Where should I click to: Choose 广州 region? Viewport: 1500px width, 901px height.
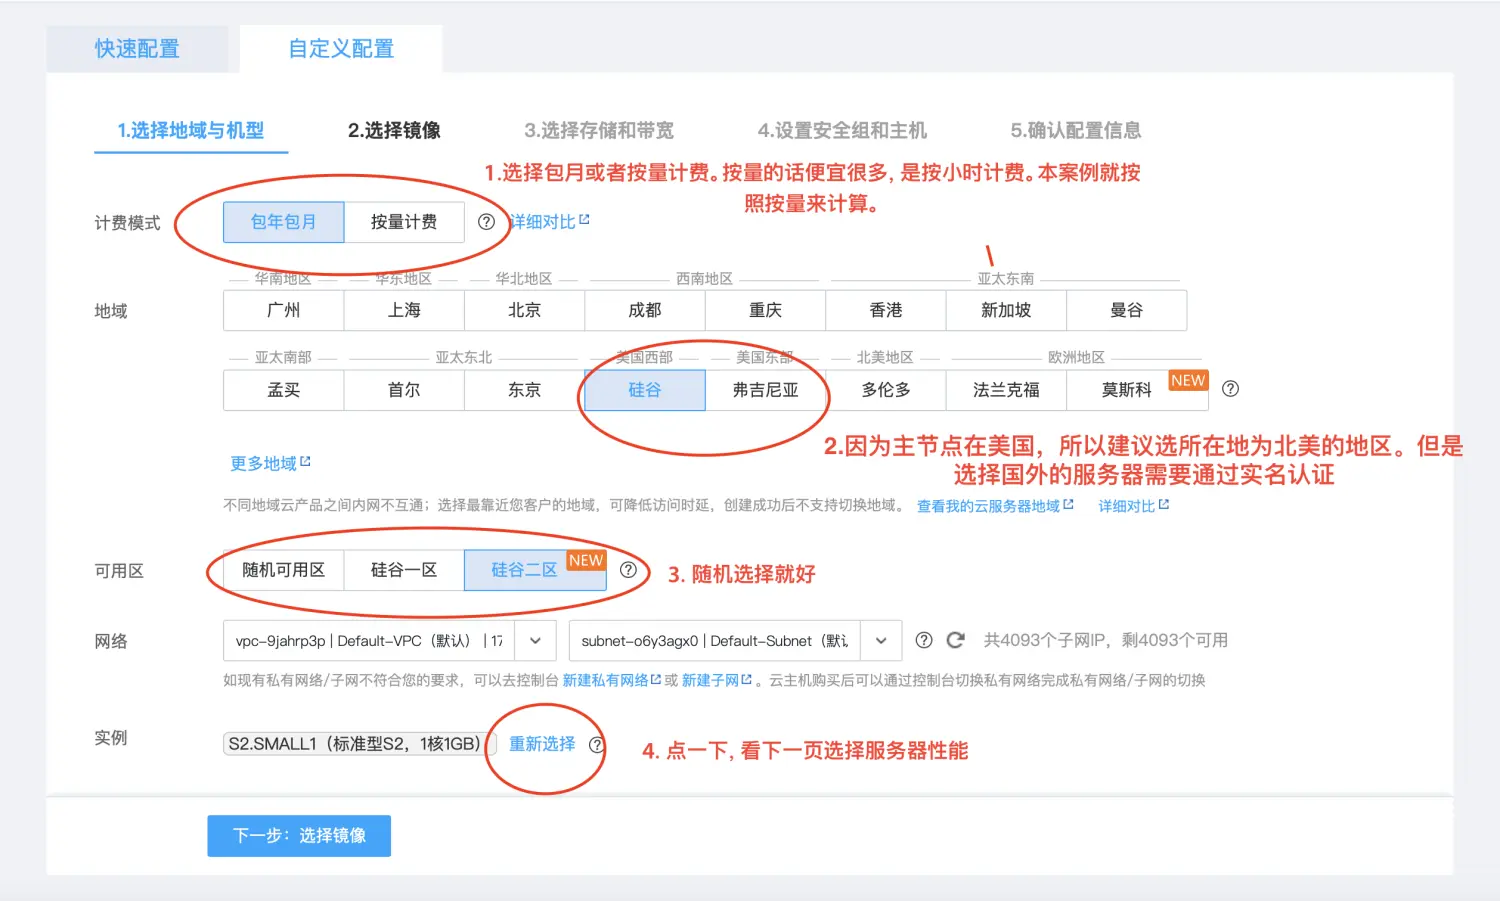tap(284, 310)
